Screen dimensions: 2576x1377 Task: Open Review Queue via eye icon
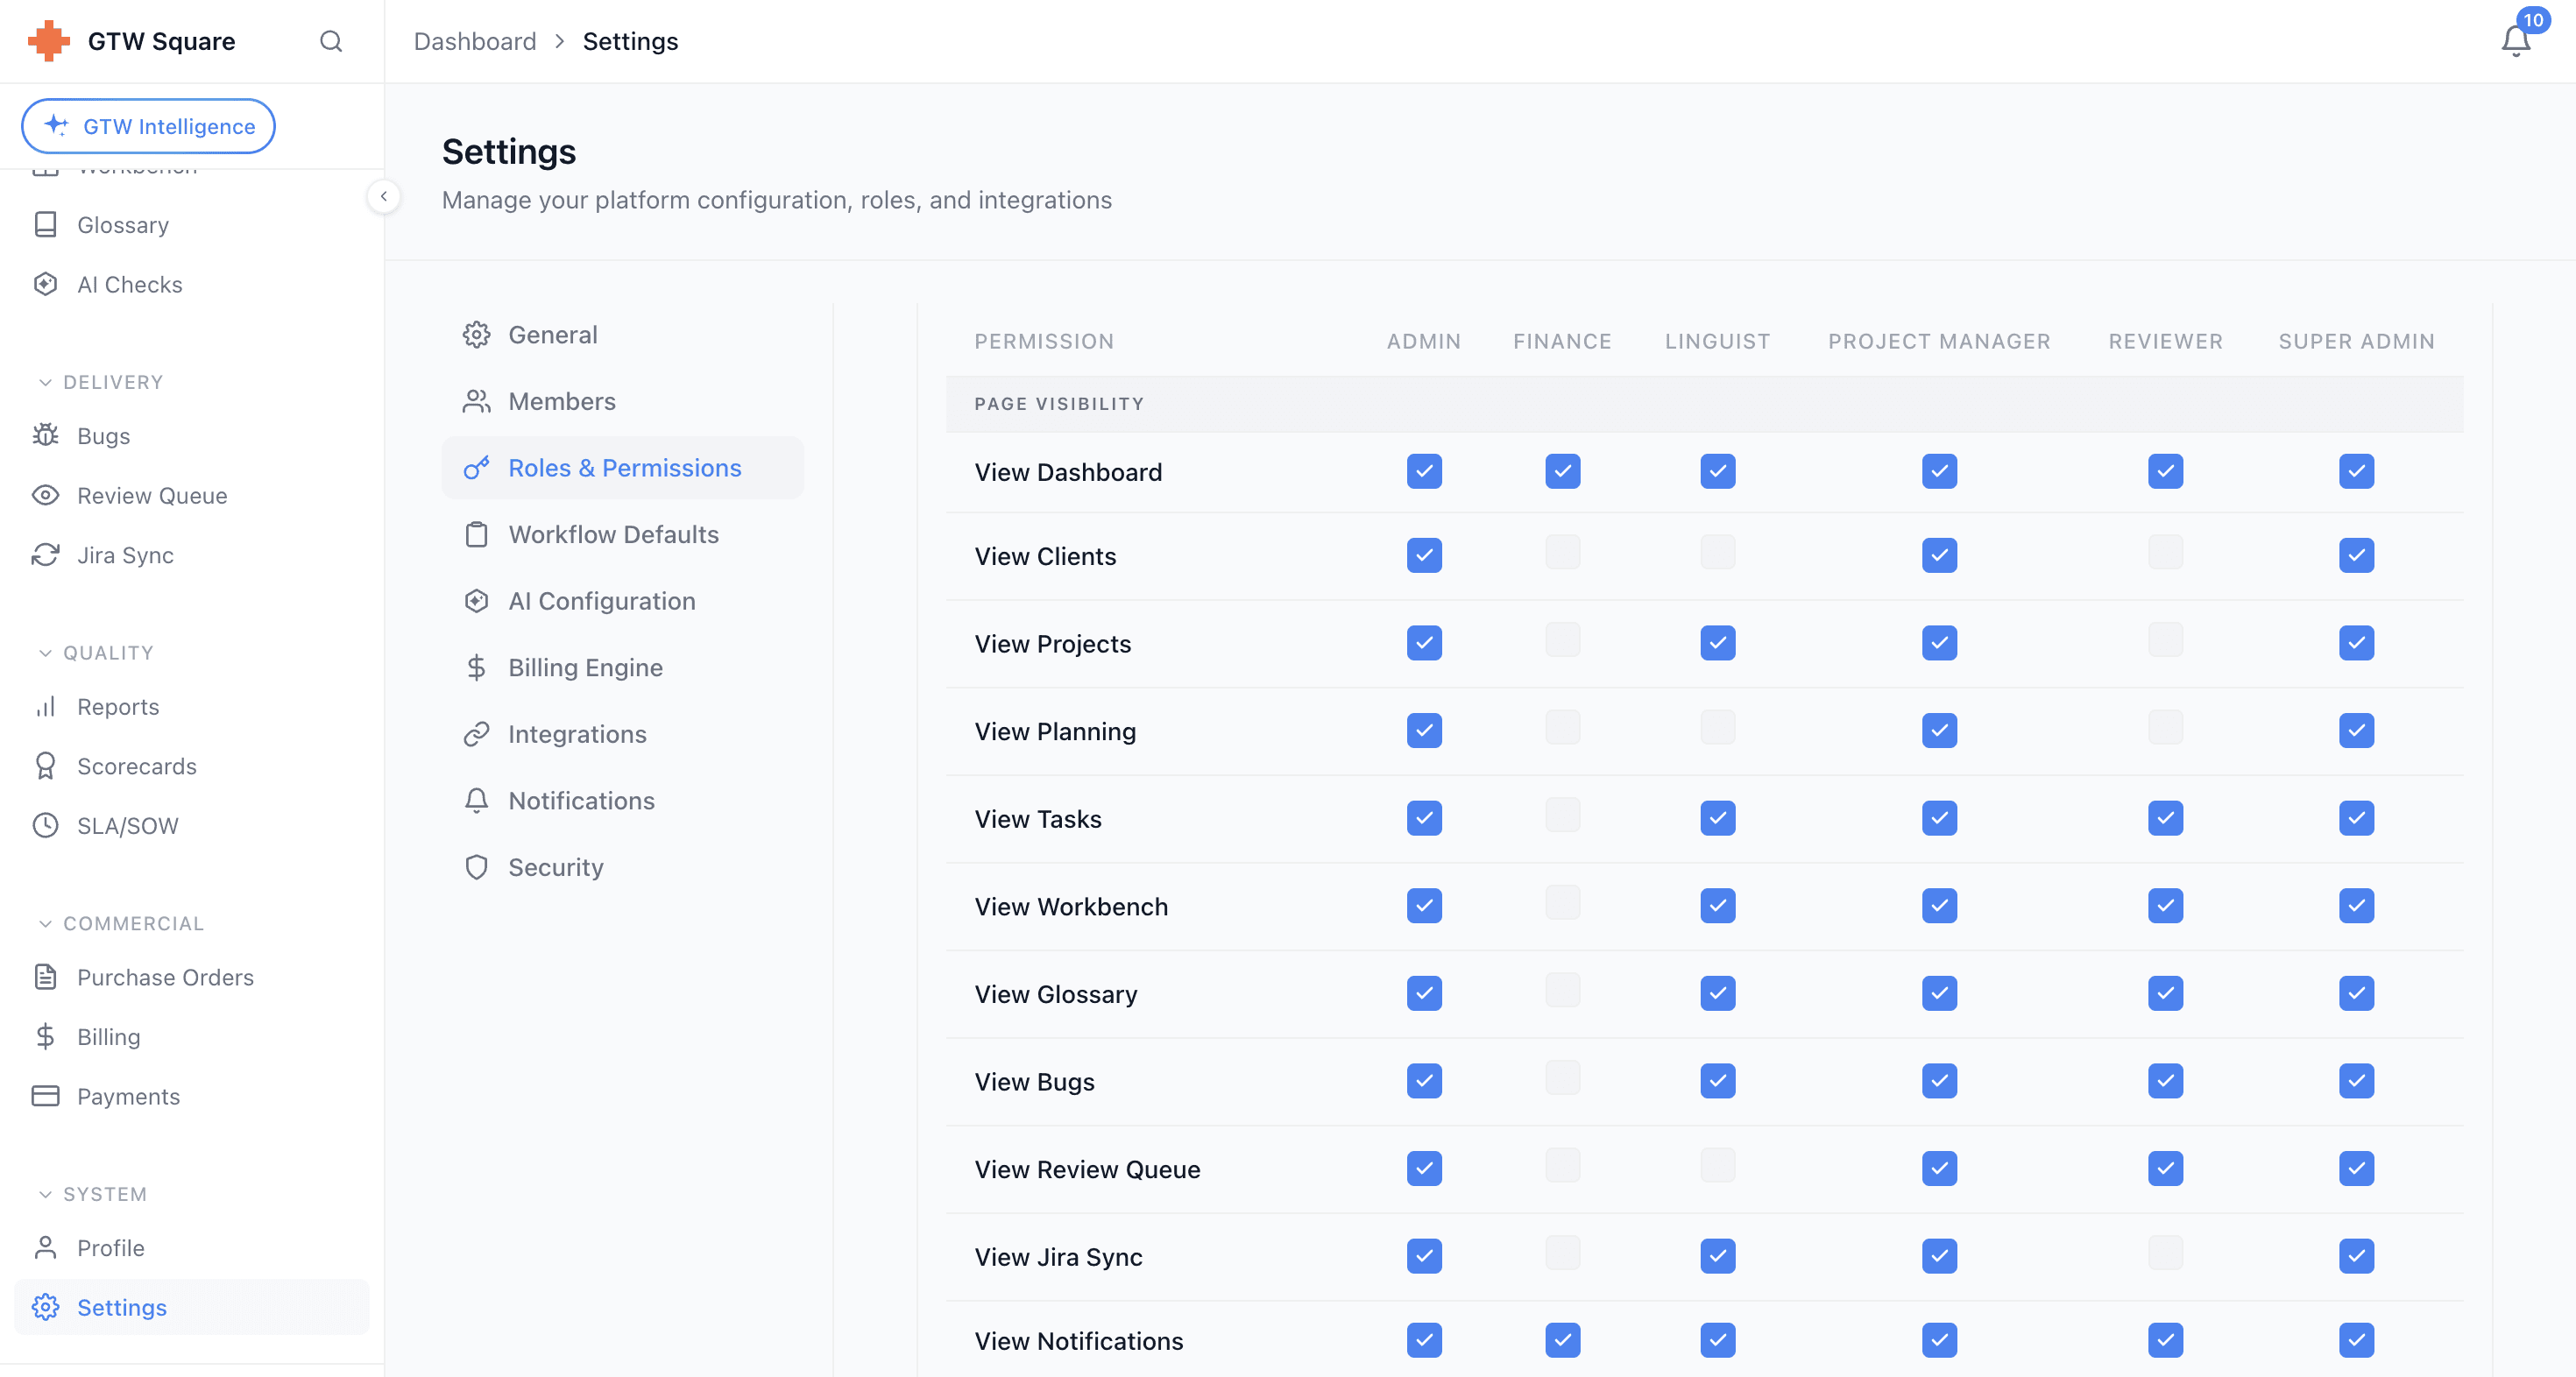(45, 495)
